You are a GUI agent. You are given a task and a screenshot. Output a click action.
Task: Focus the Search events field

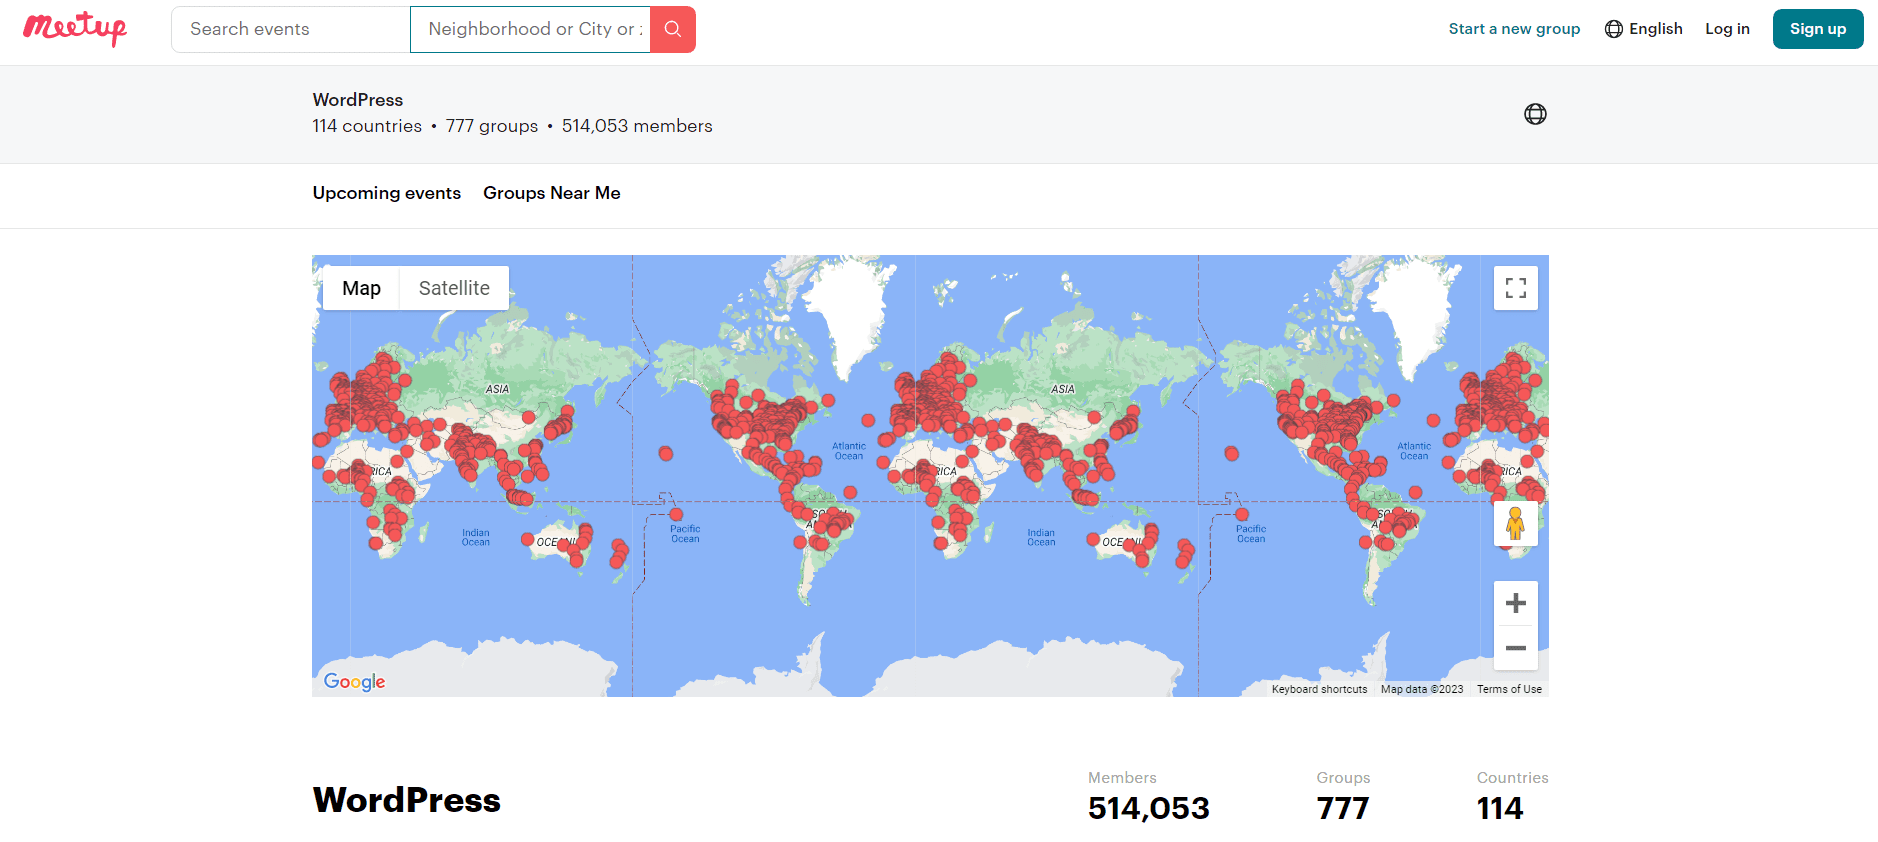tap(291, 29)
